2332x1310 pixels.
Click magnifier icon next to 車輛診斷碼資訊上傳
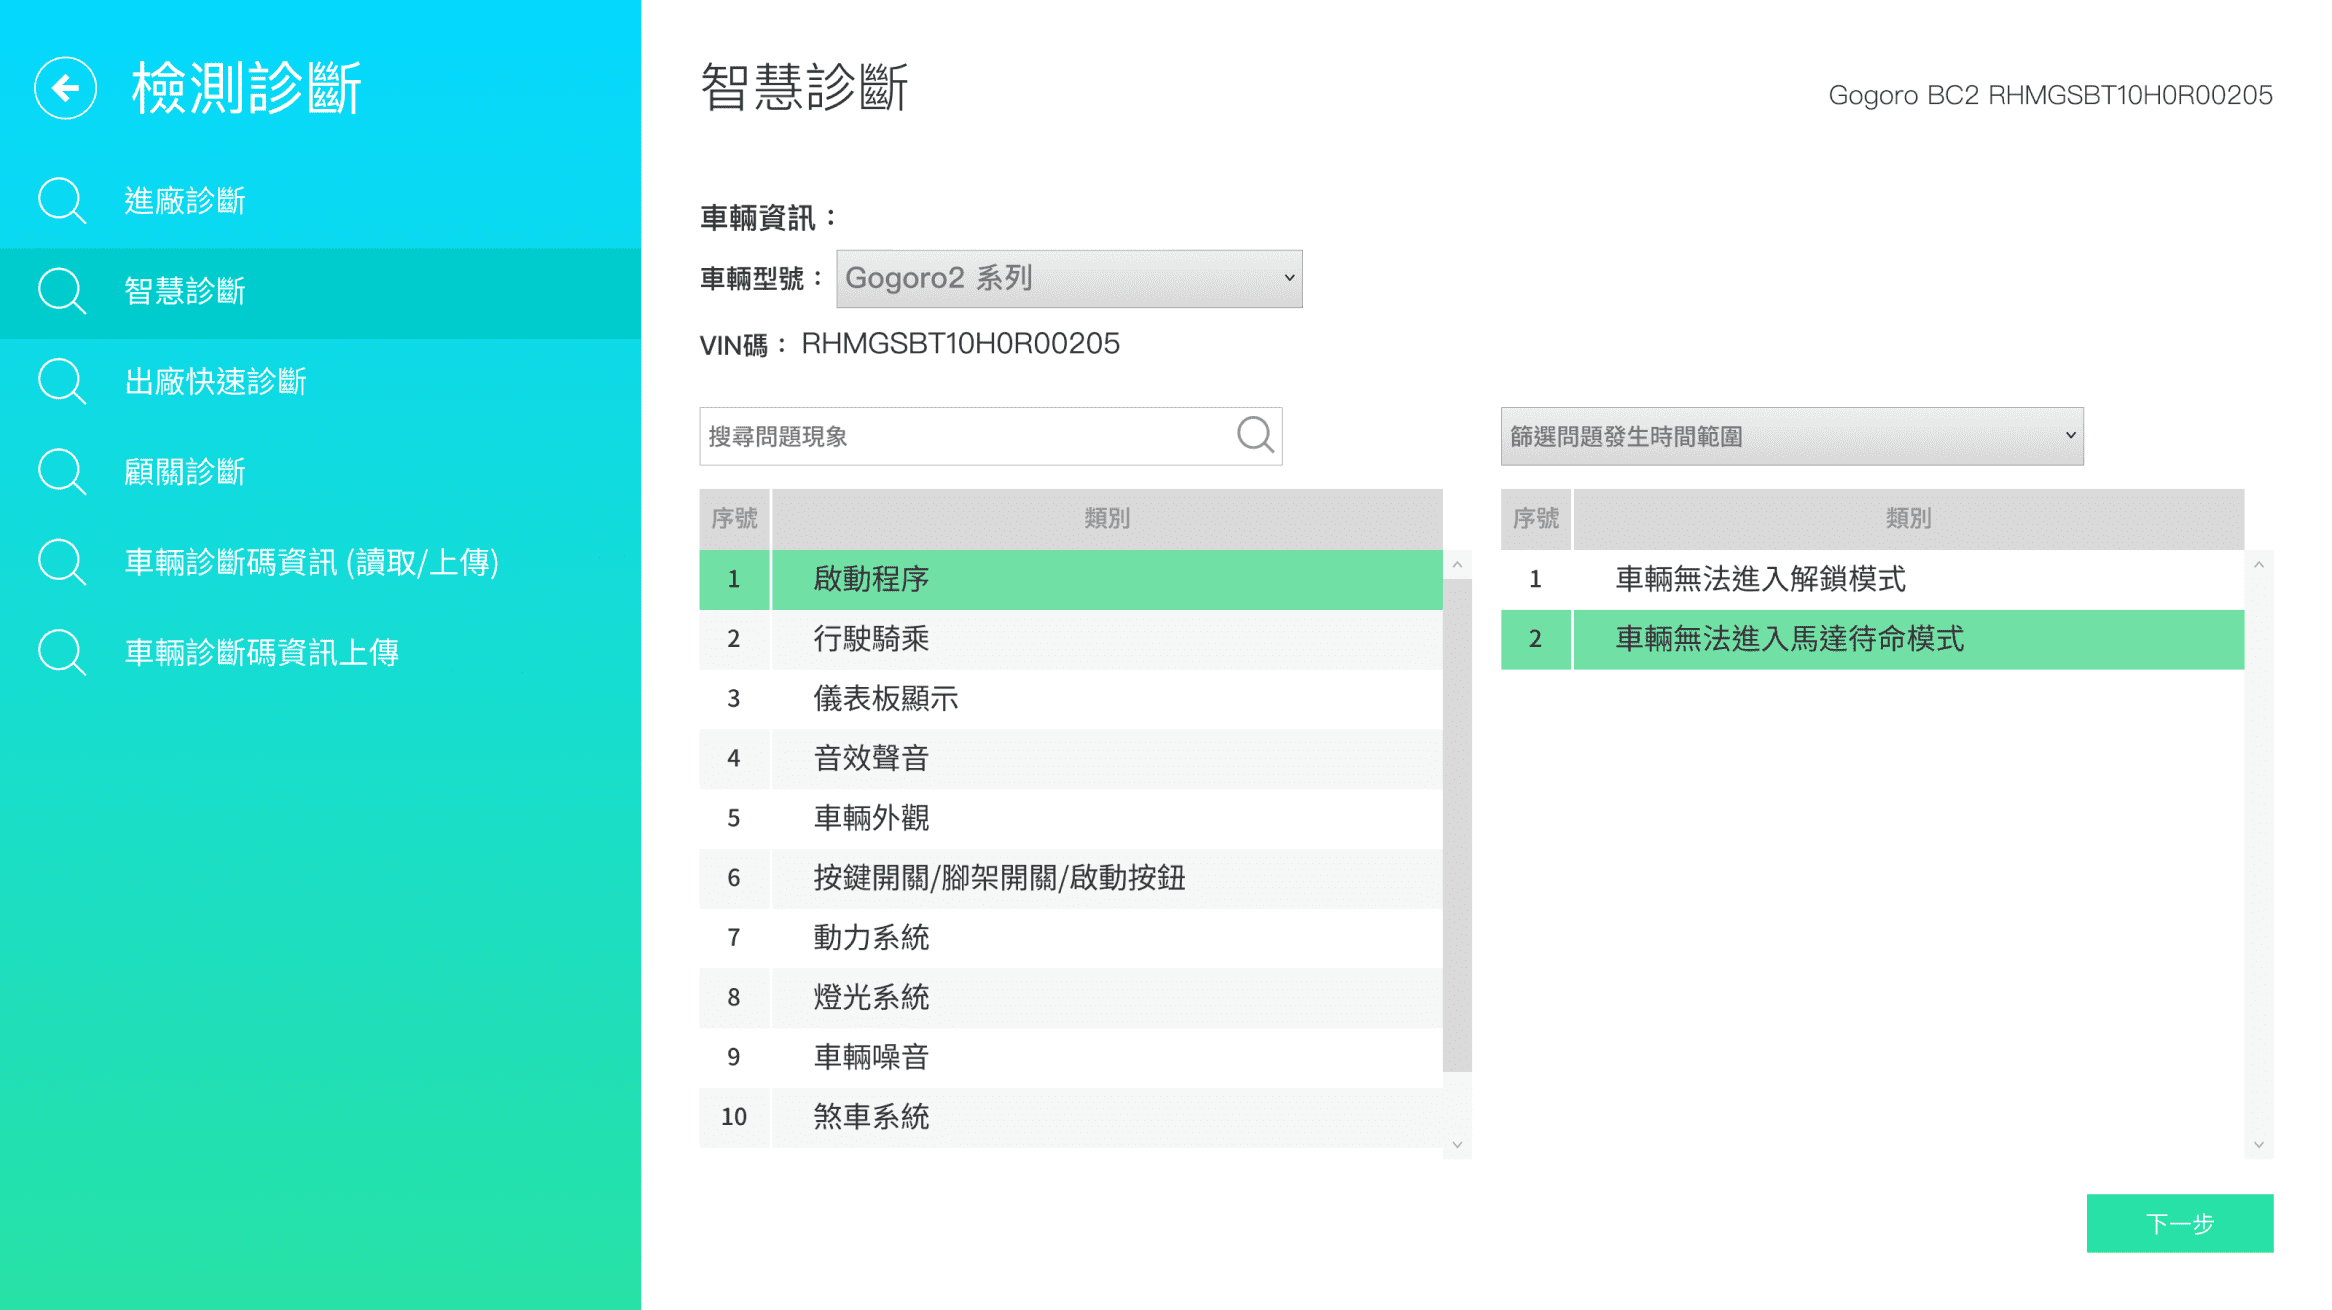62,652
